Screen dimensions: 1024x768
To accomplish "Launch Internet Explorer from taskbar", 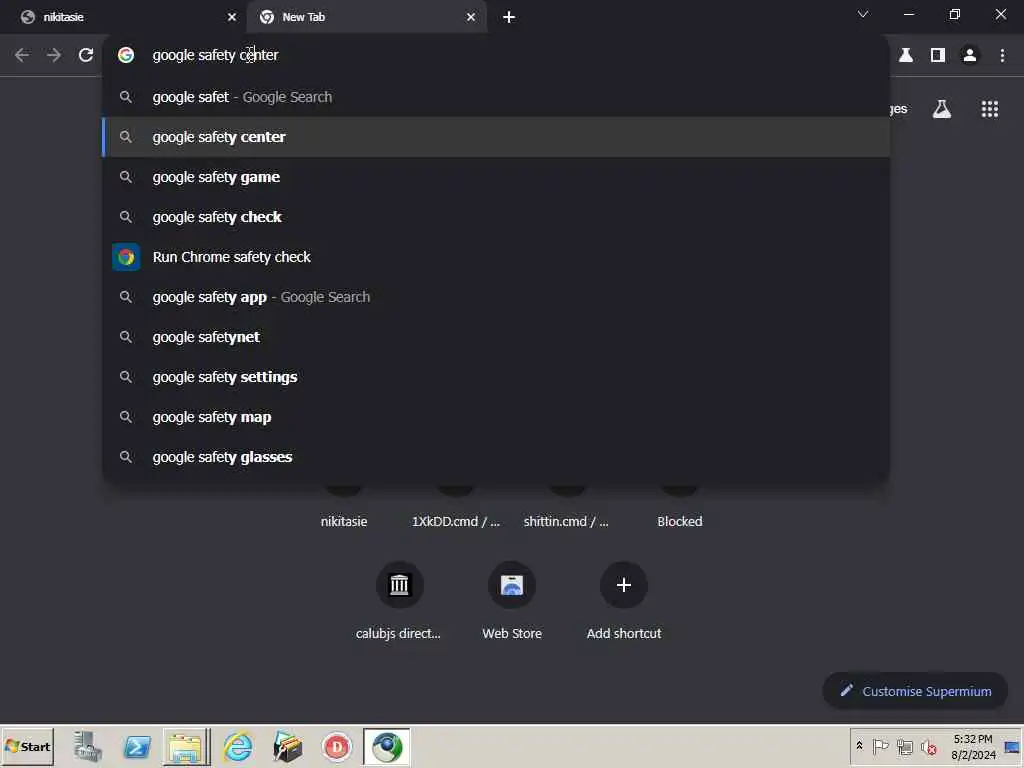I will [x=238, y=746].
